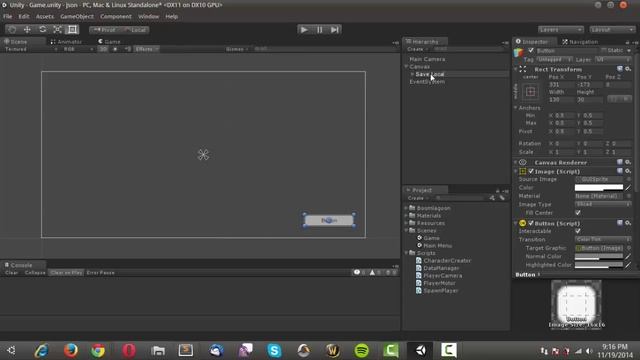Open the Tag dropdown
This screenshot has width=640, height=360.
[x=554, y=60]
